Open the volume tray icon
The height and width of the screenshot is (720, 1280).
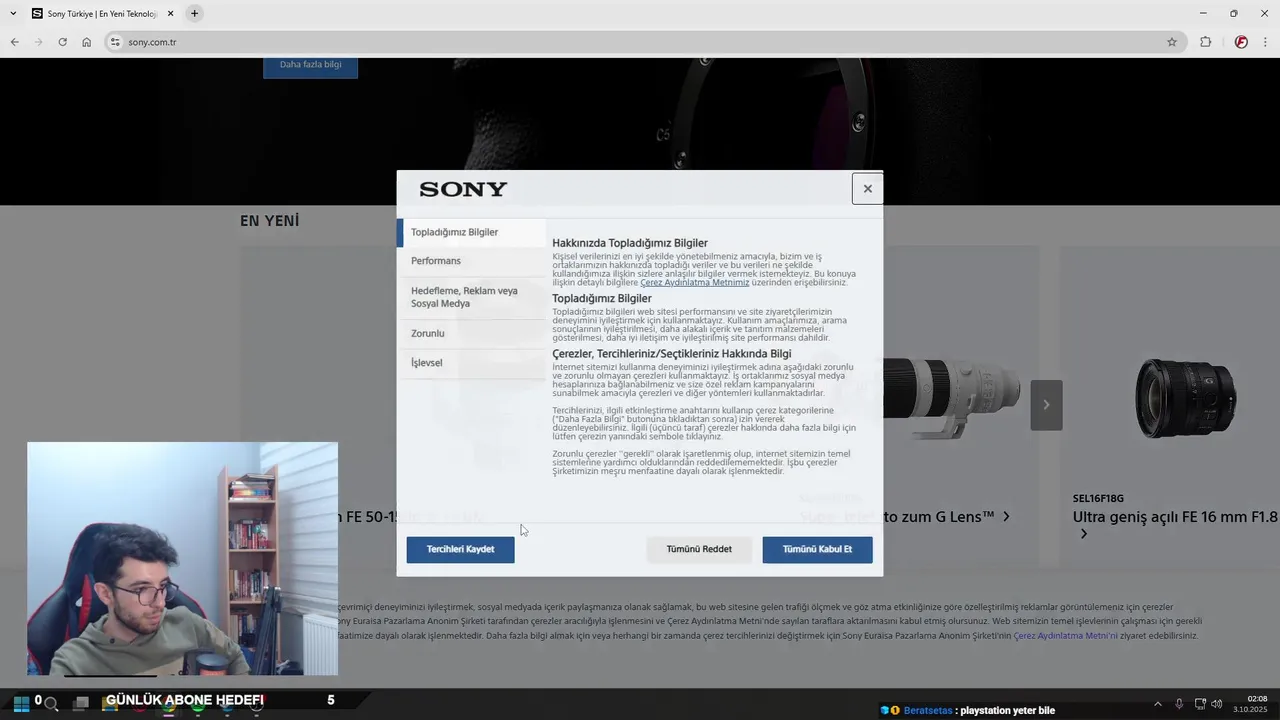tap(1217, 704)
